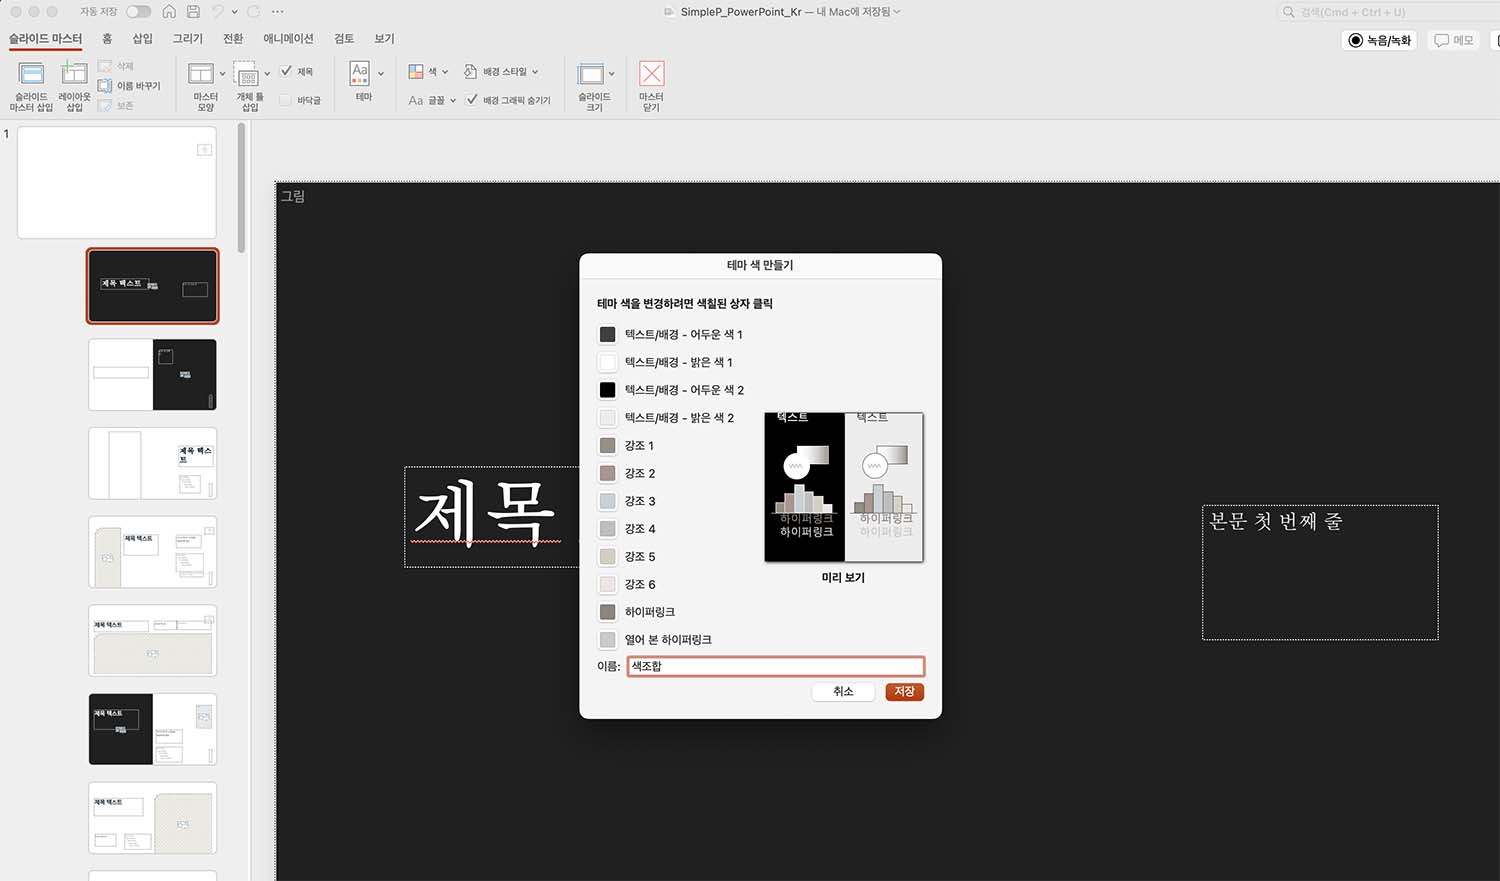Click the 강조 5 color swatch
1500x881 pixels.
tap(607, 556)
